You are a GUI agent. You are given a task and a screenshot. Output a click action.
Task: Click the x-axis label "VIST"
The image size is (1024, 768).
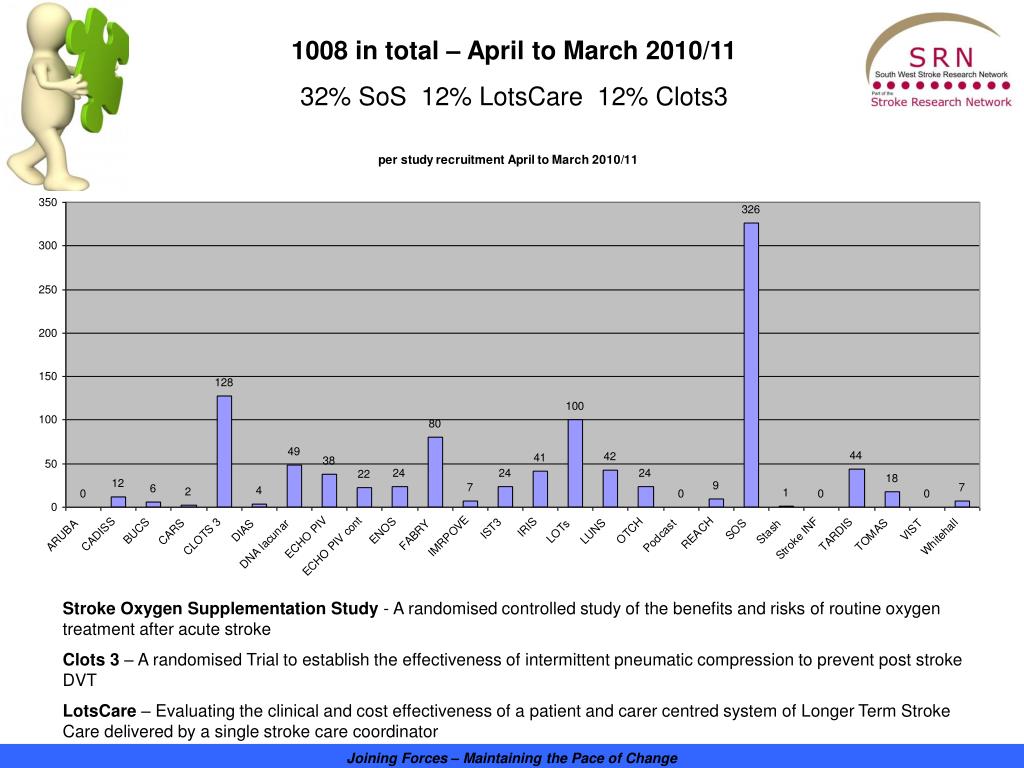point(910,529)
